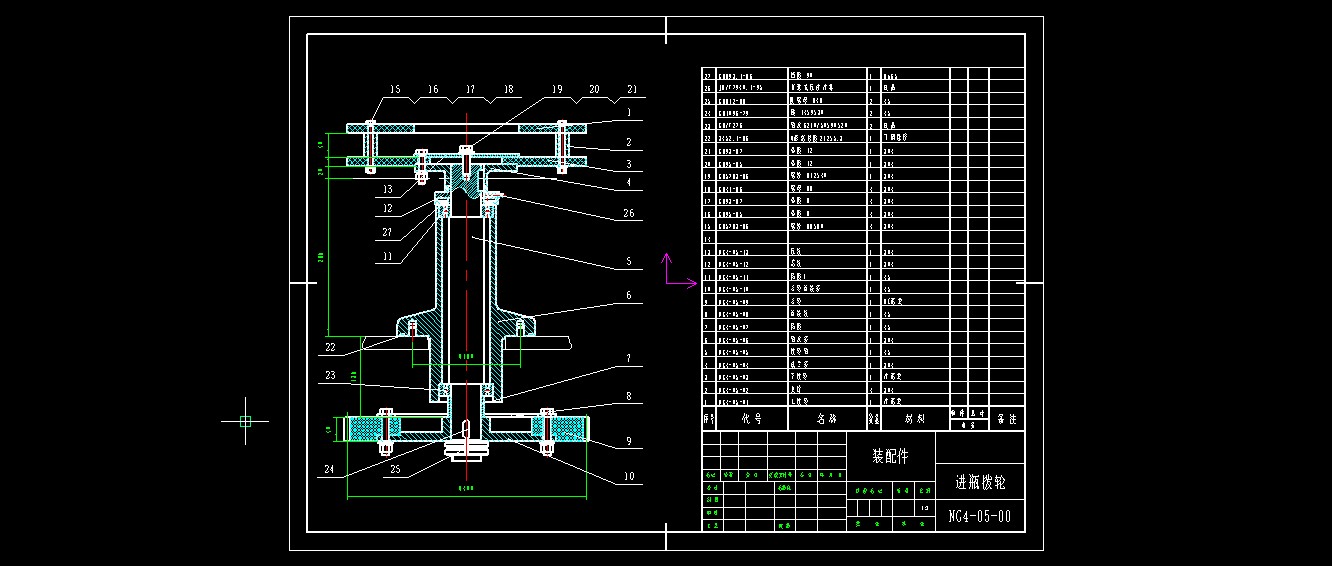Click part callout number 20
Image resolution: width=1332 pixels, height=566 pixels.
pos(594,90)
